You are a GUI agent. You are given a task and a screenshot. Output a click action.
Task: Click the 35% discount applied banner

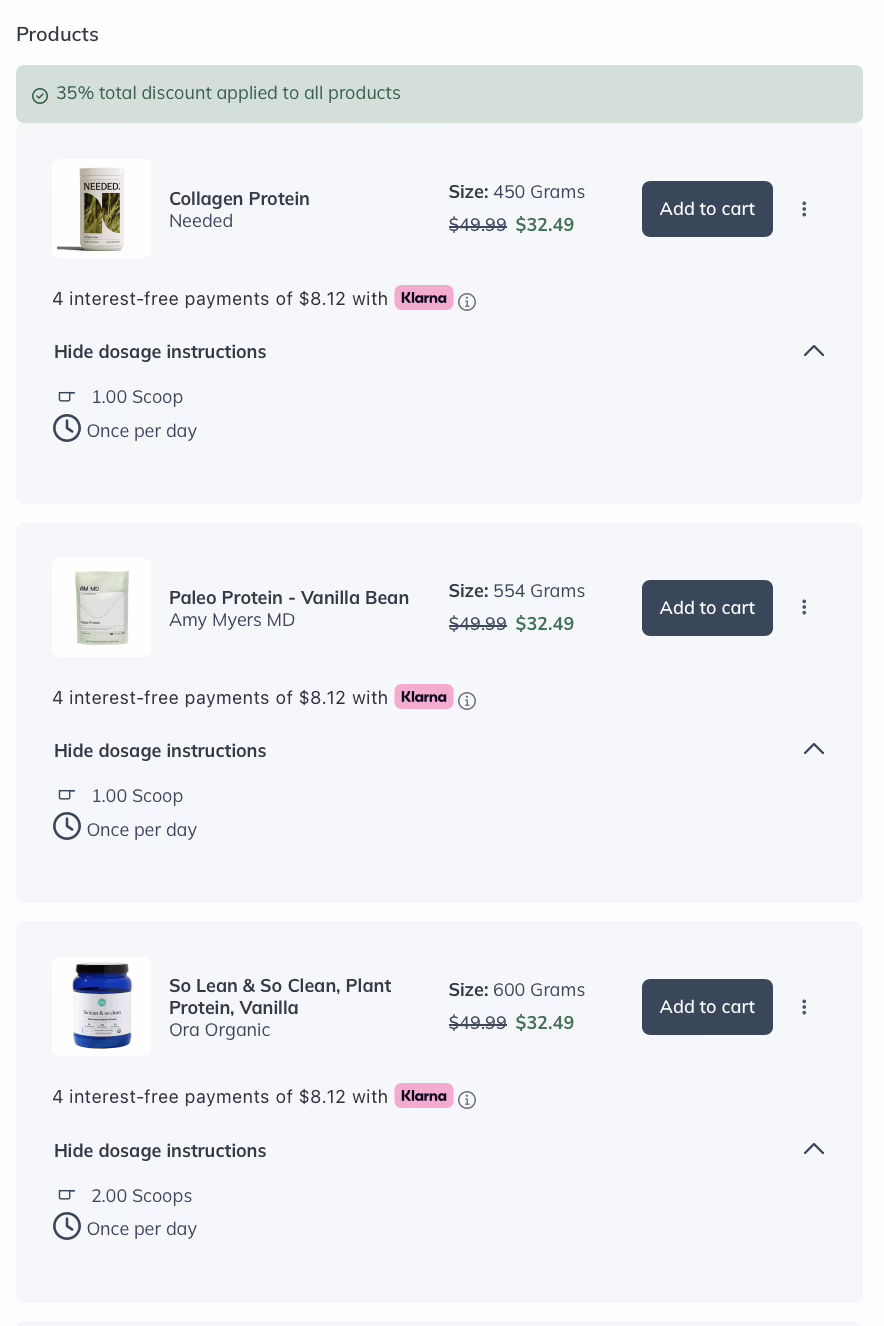(439, 94)
